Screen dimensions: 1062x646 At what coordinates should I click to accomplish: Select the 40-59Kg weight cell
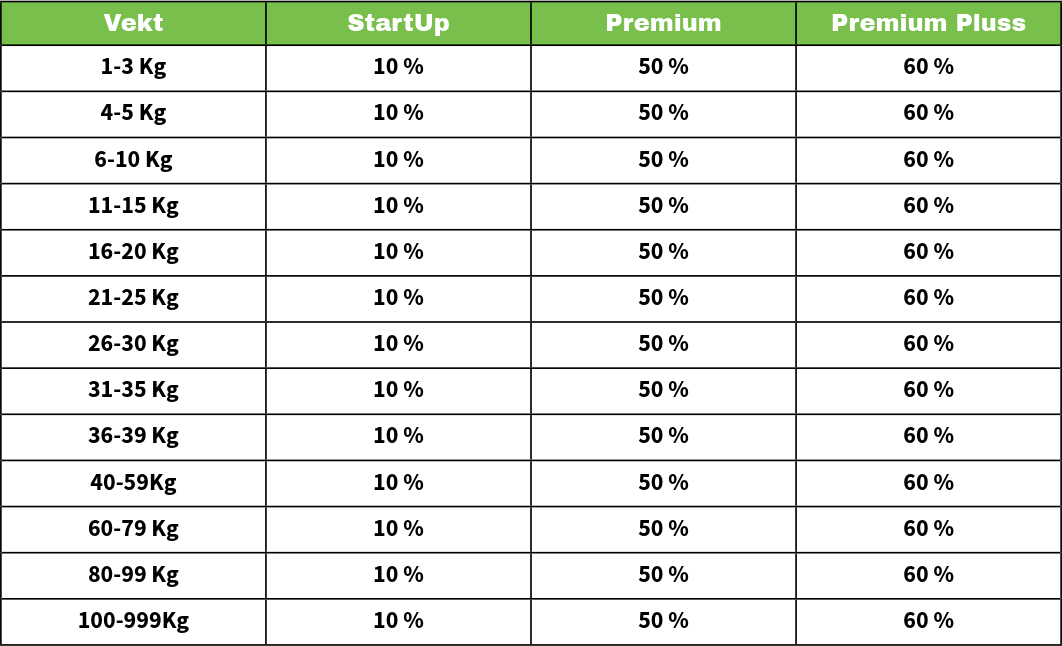[133, 482]
